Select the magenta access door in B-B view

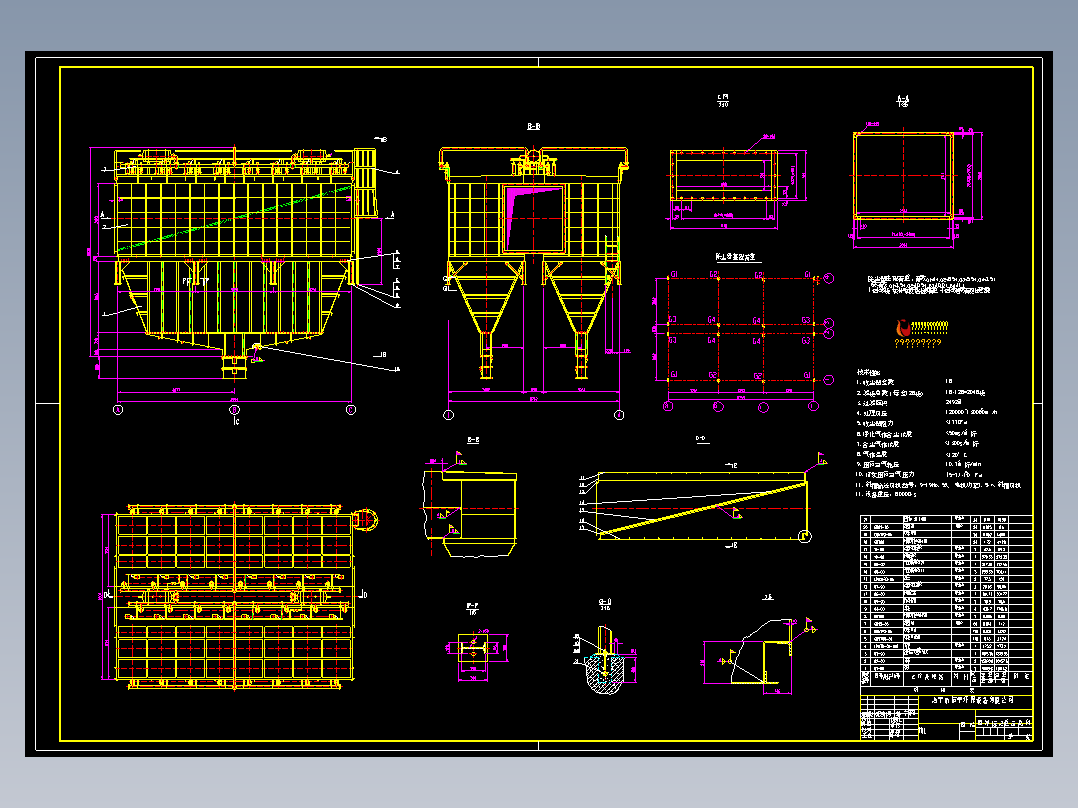[x=534, y=218]
